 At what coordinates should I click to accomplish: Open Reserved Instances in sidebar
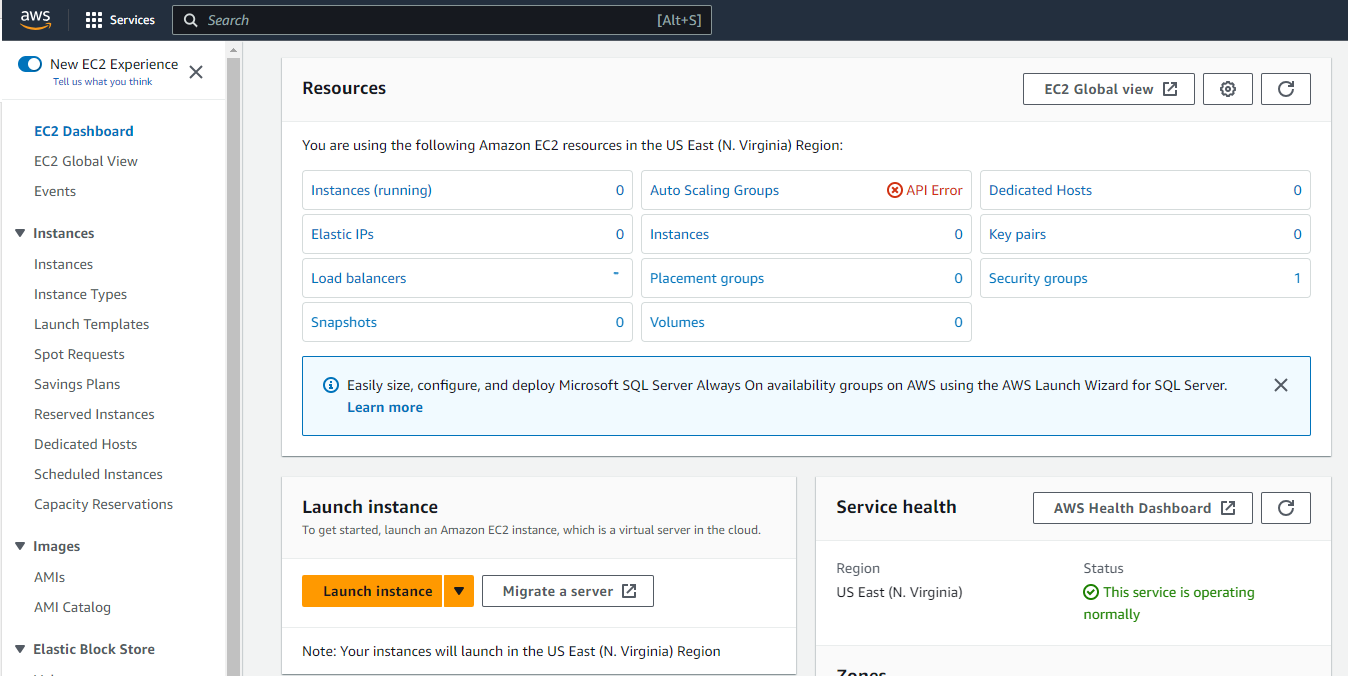(94, 414)
